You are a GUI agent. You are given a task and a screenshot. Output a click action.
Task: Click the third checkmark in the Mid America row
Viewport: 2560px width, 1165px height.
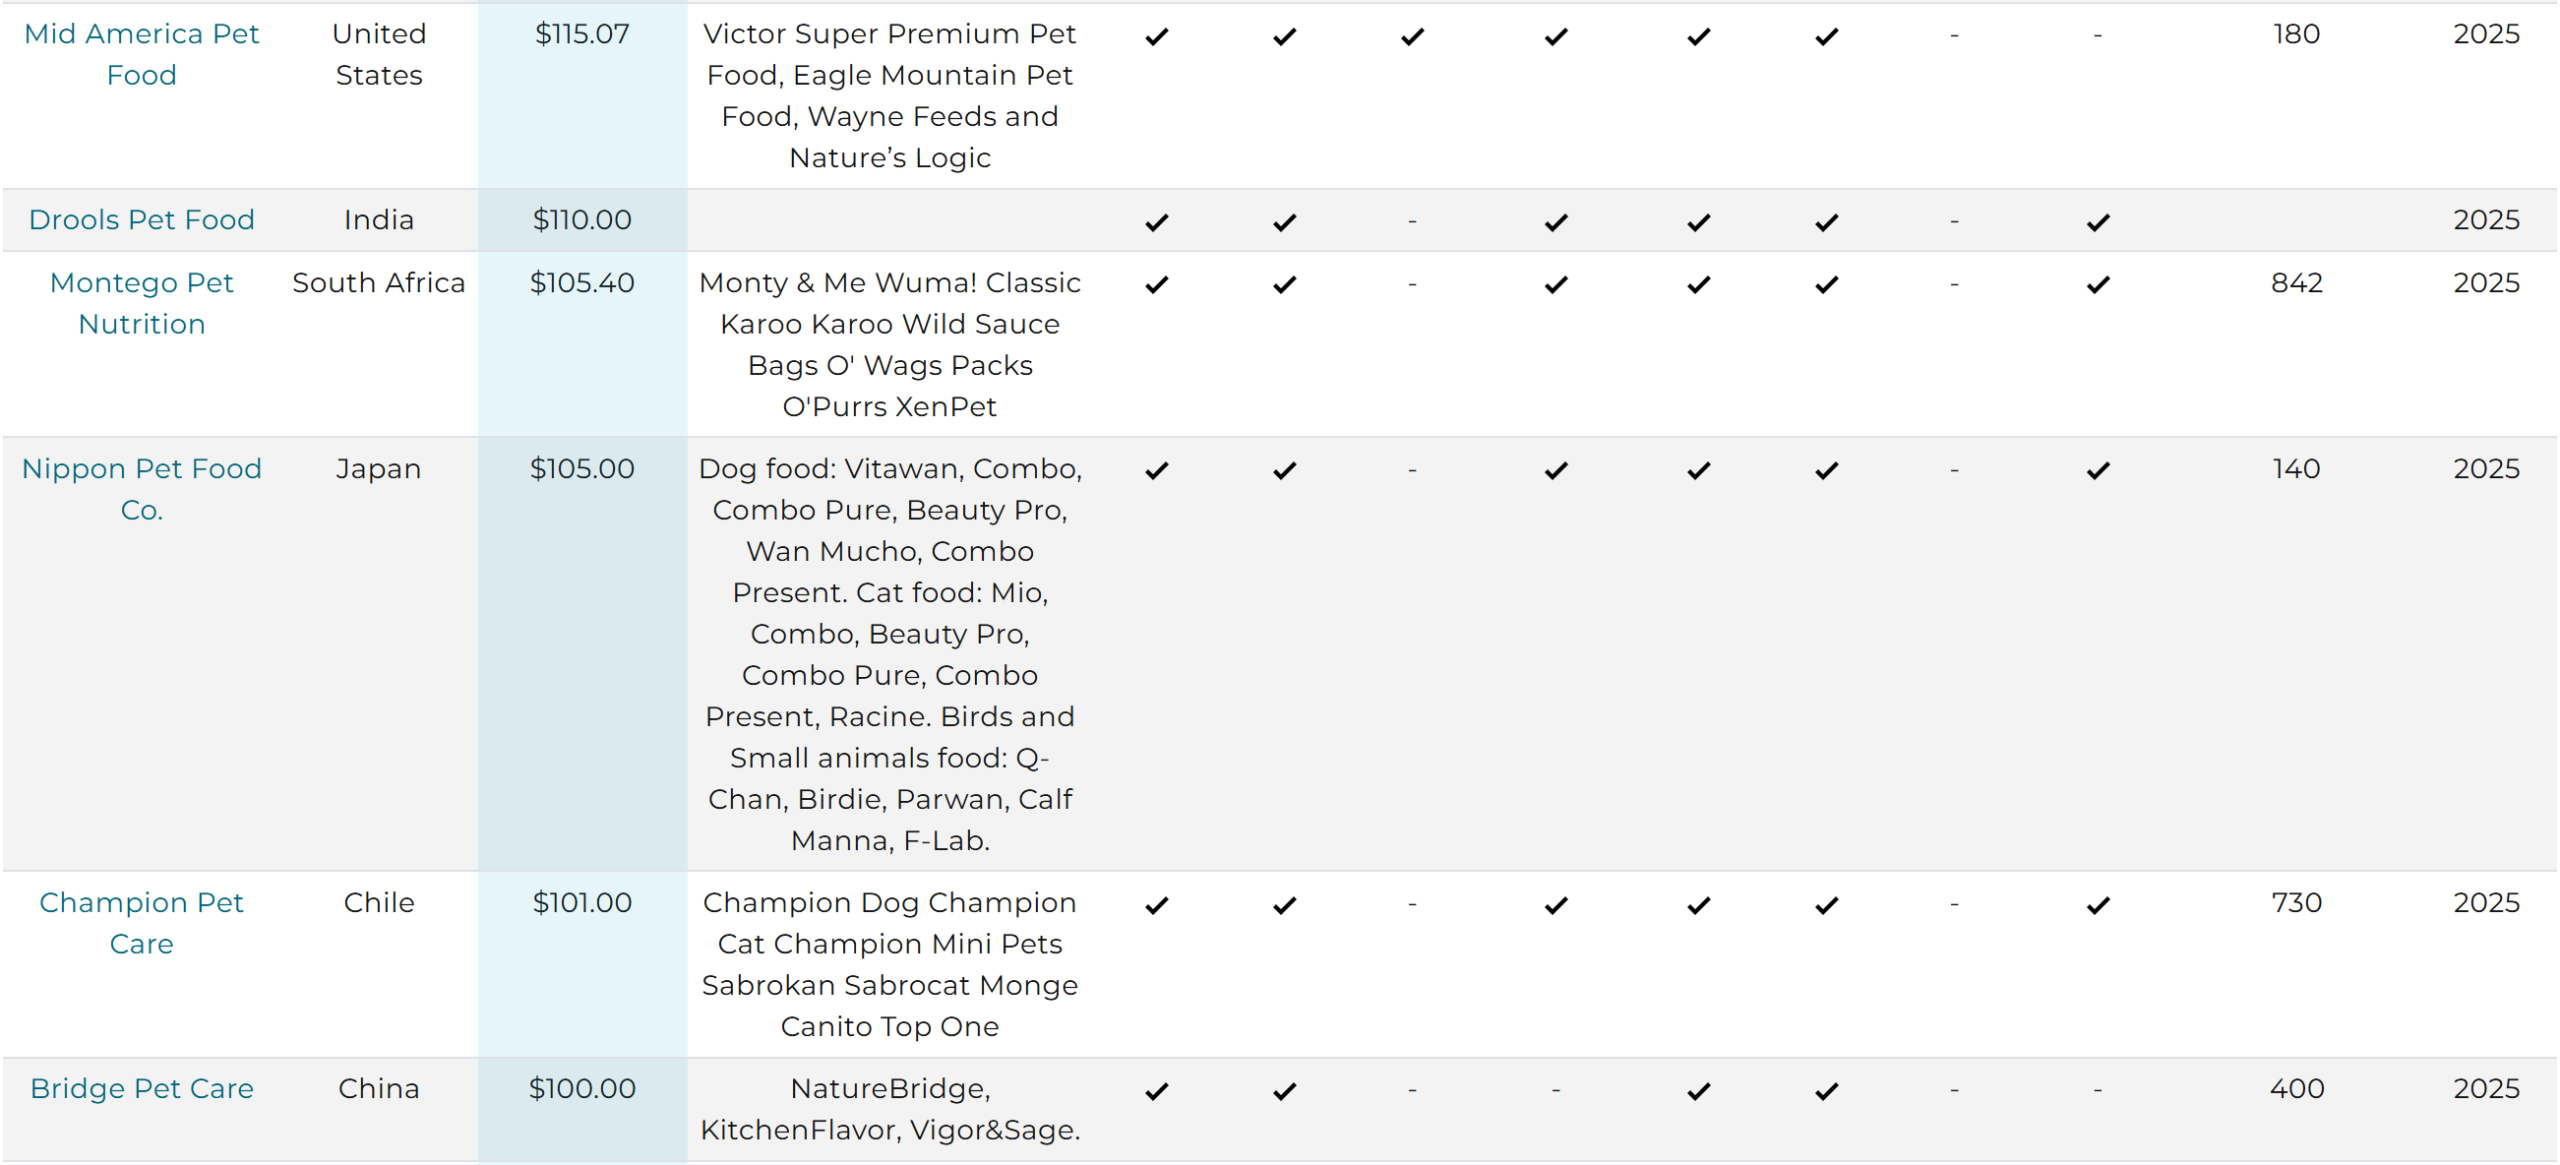[1412, 37]
